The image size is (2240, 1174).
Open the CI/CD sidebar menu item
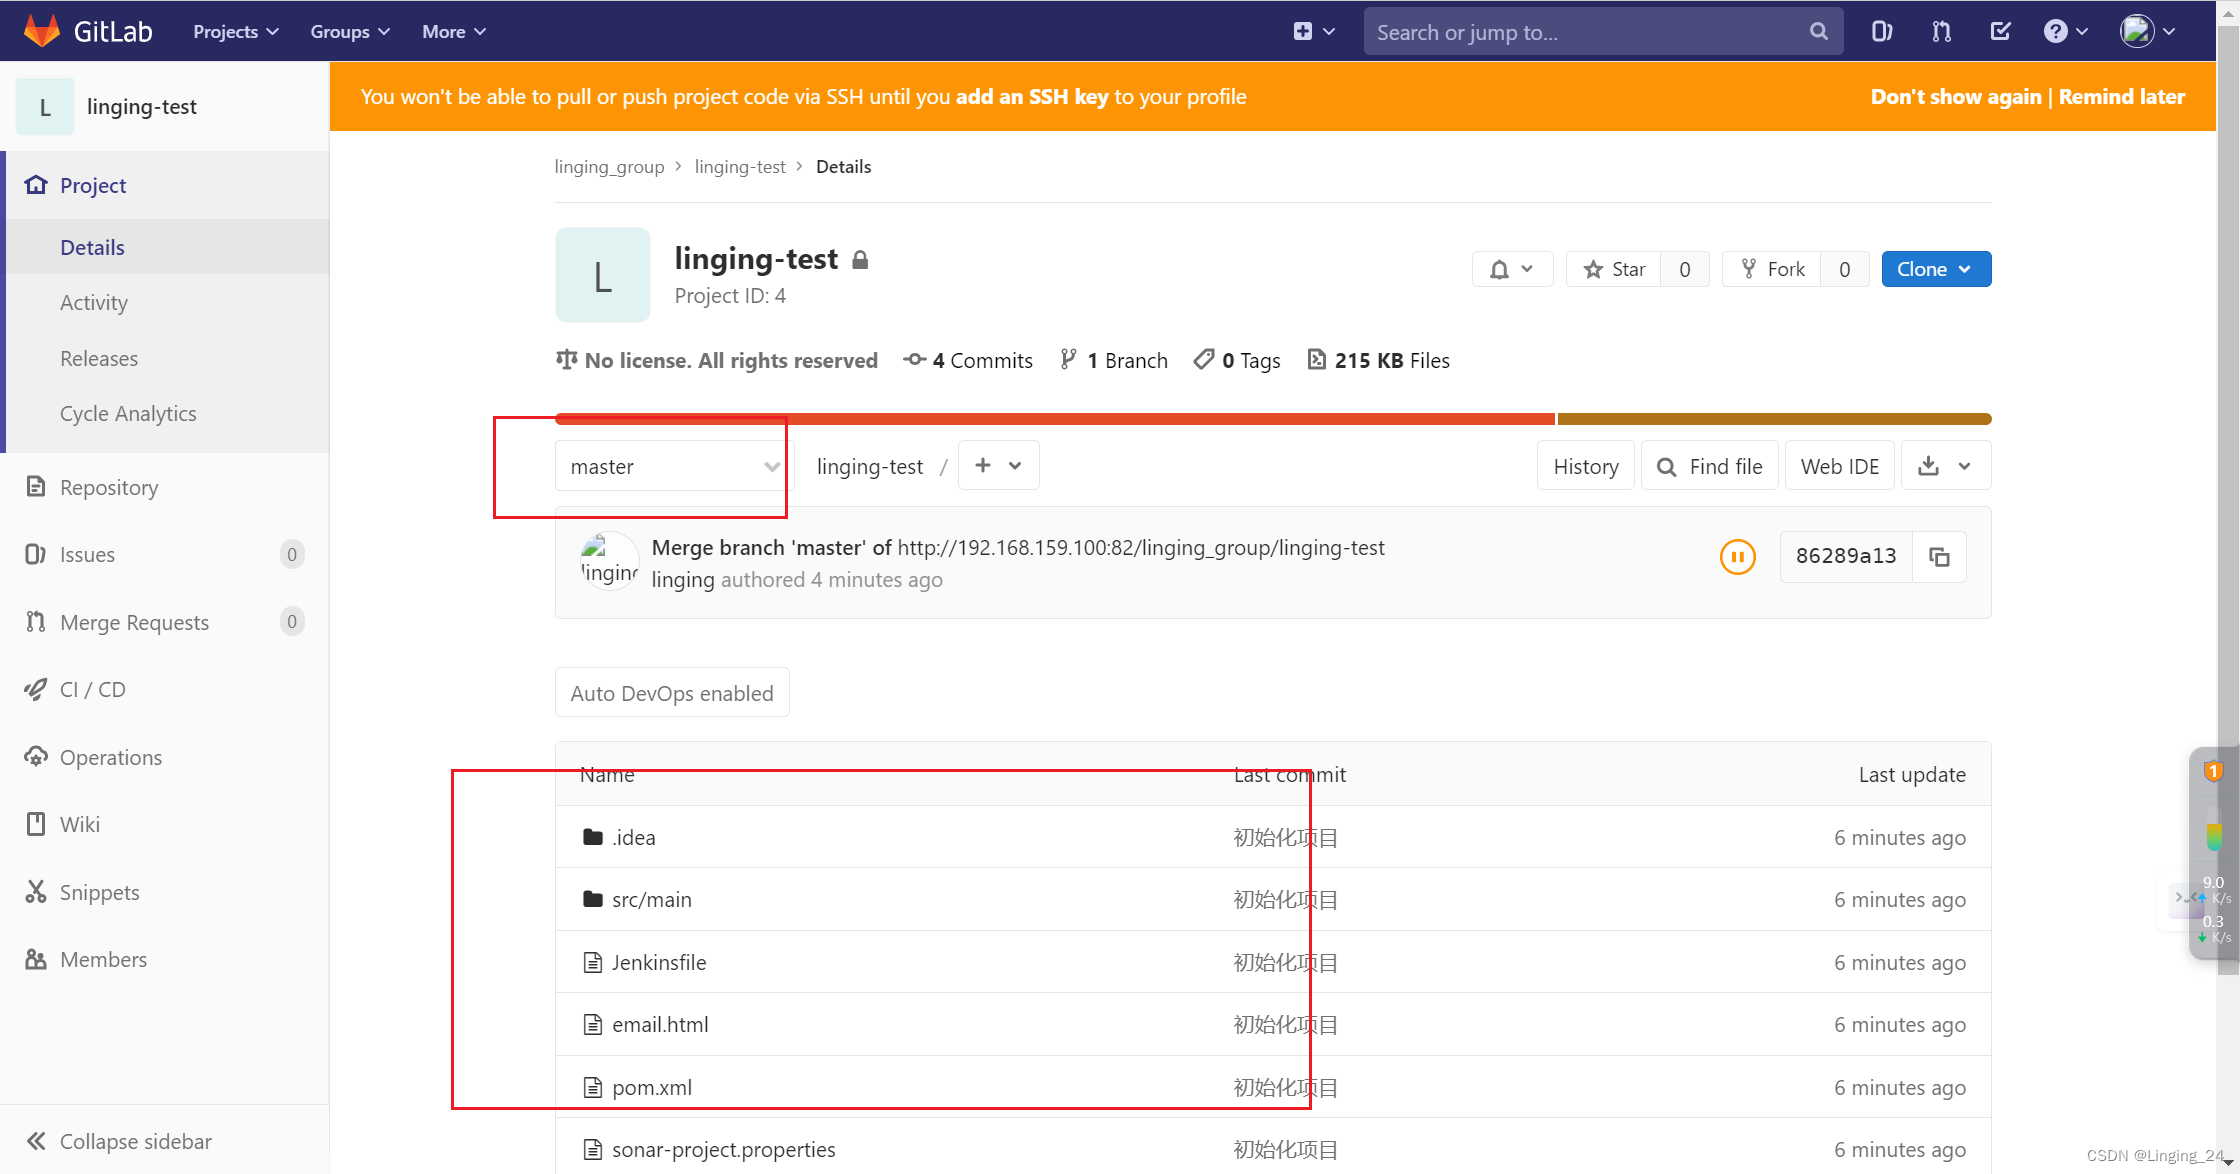point(93,689)
